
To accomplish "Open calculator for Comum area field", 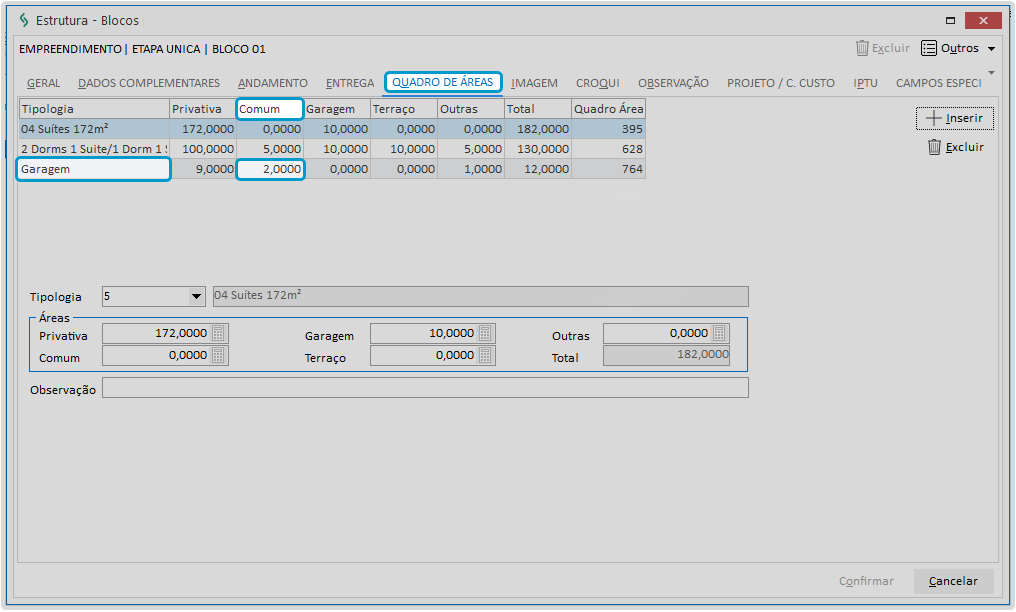I will pyautogui.click(x=218, y=356).
